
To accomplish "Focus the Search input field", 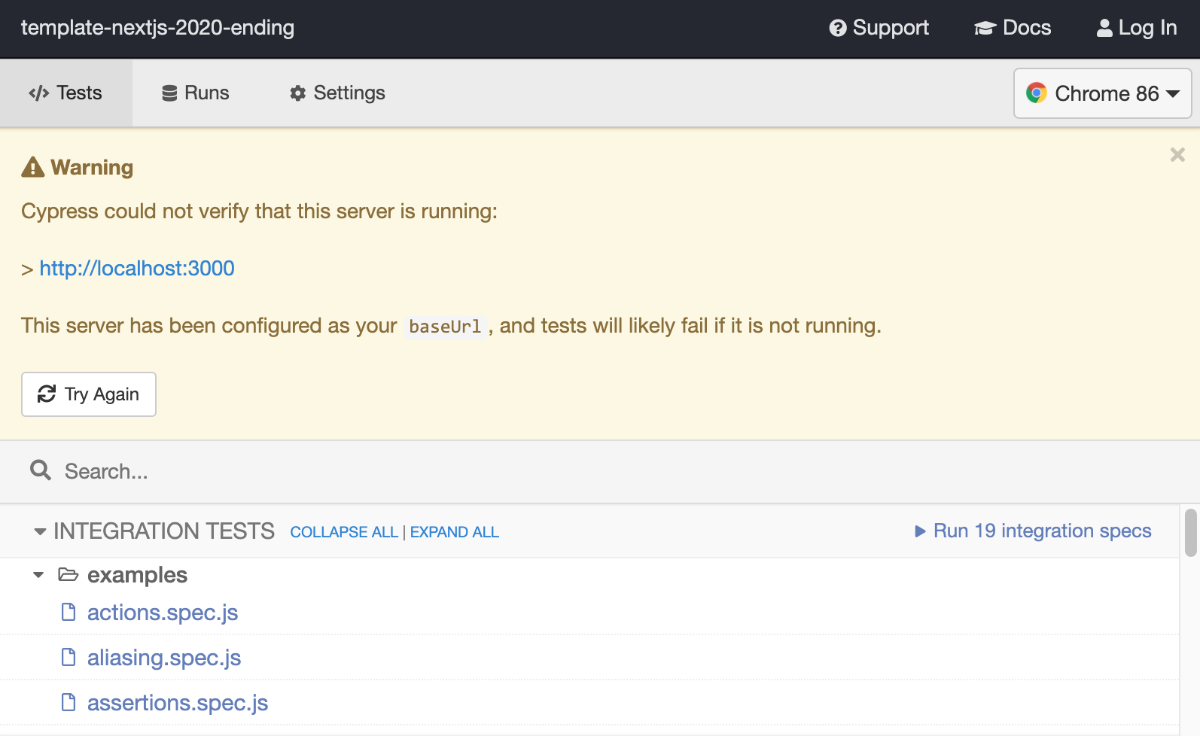I will pos(600,471).
